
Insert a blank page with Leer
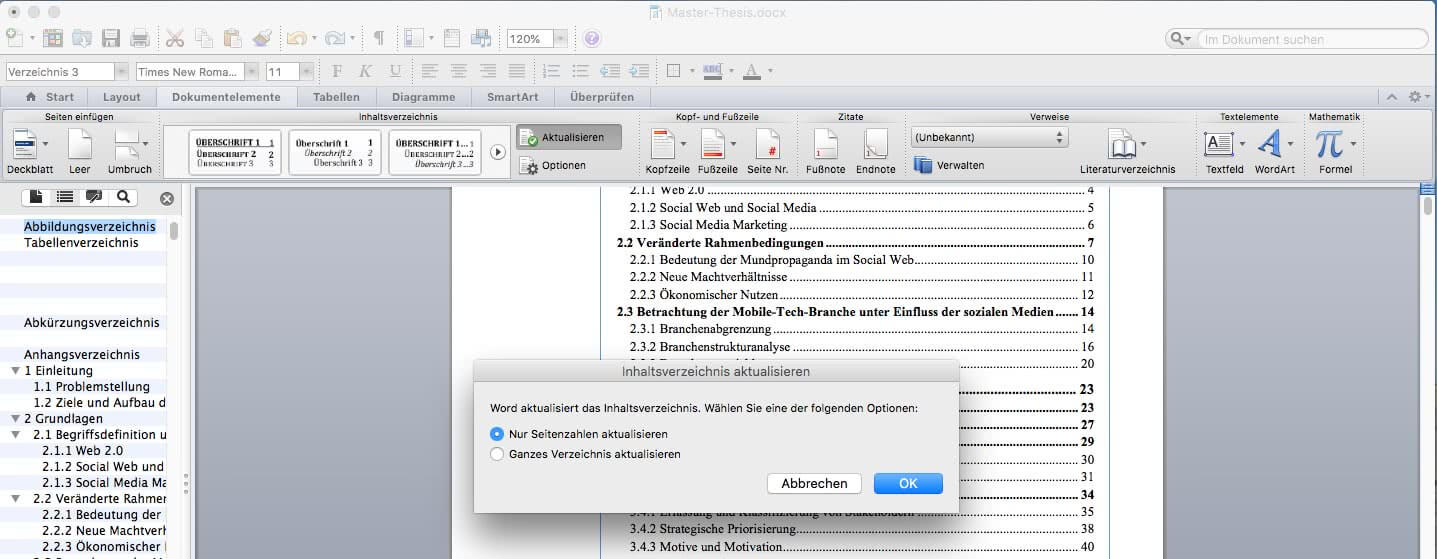tap(79, 146)
